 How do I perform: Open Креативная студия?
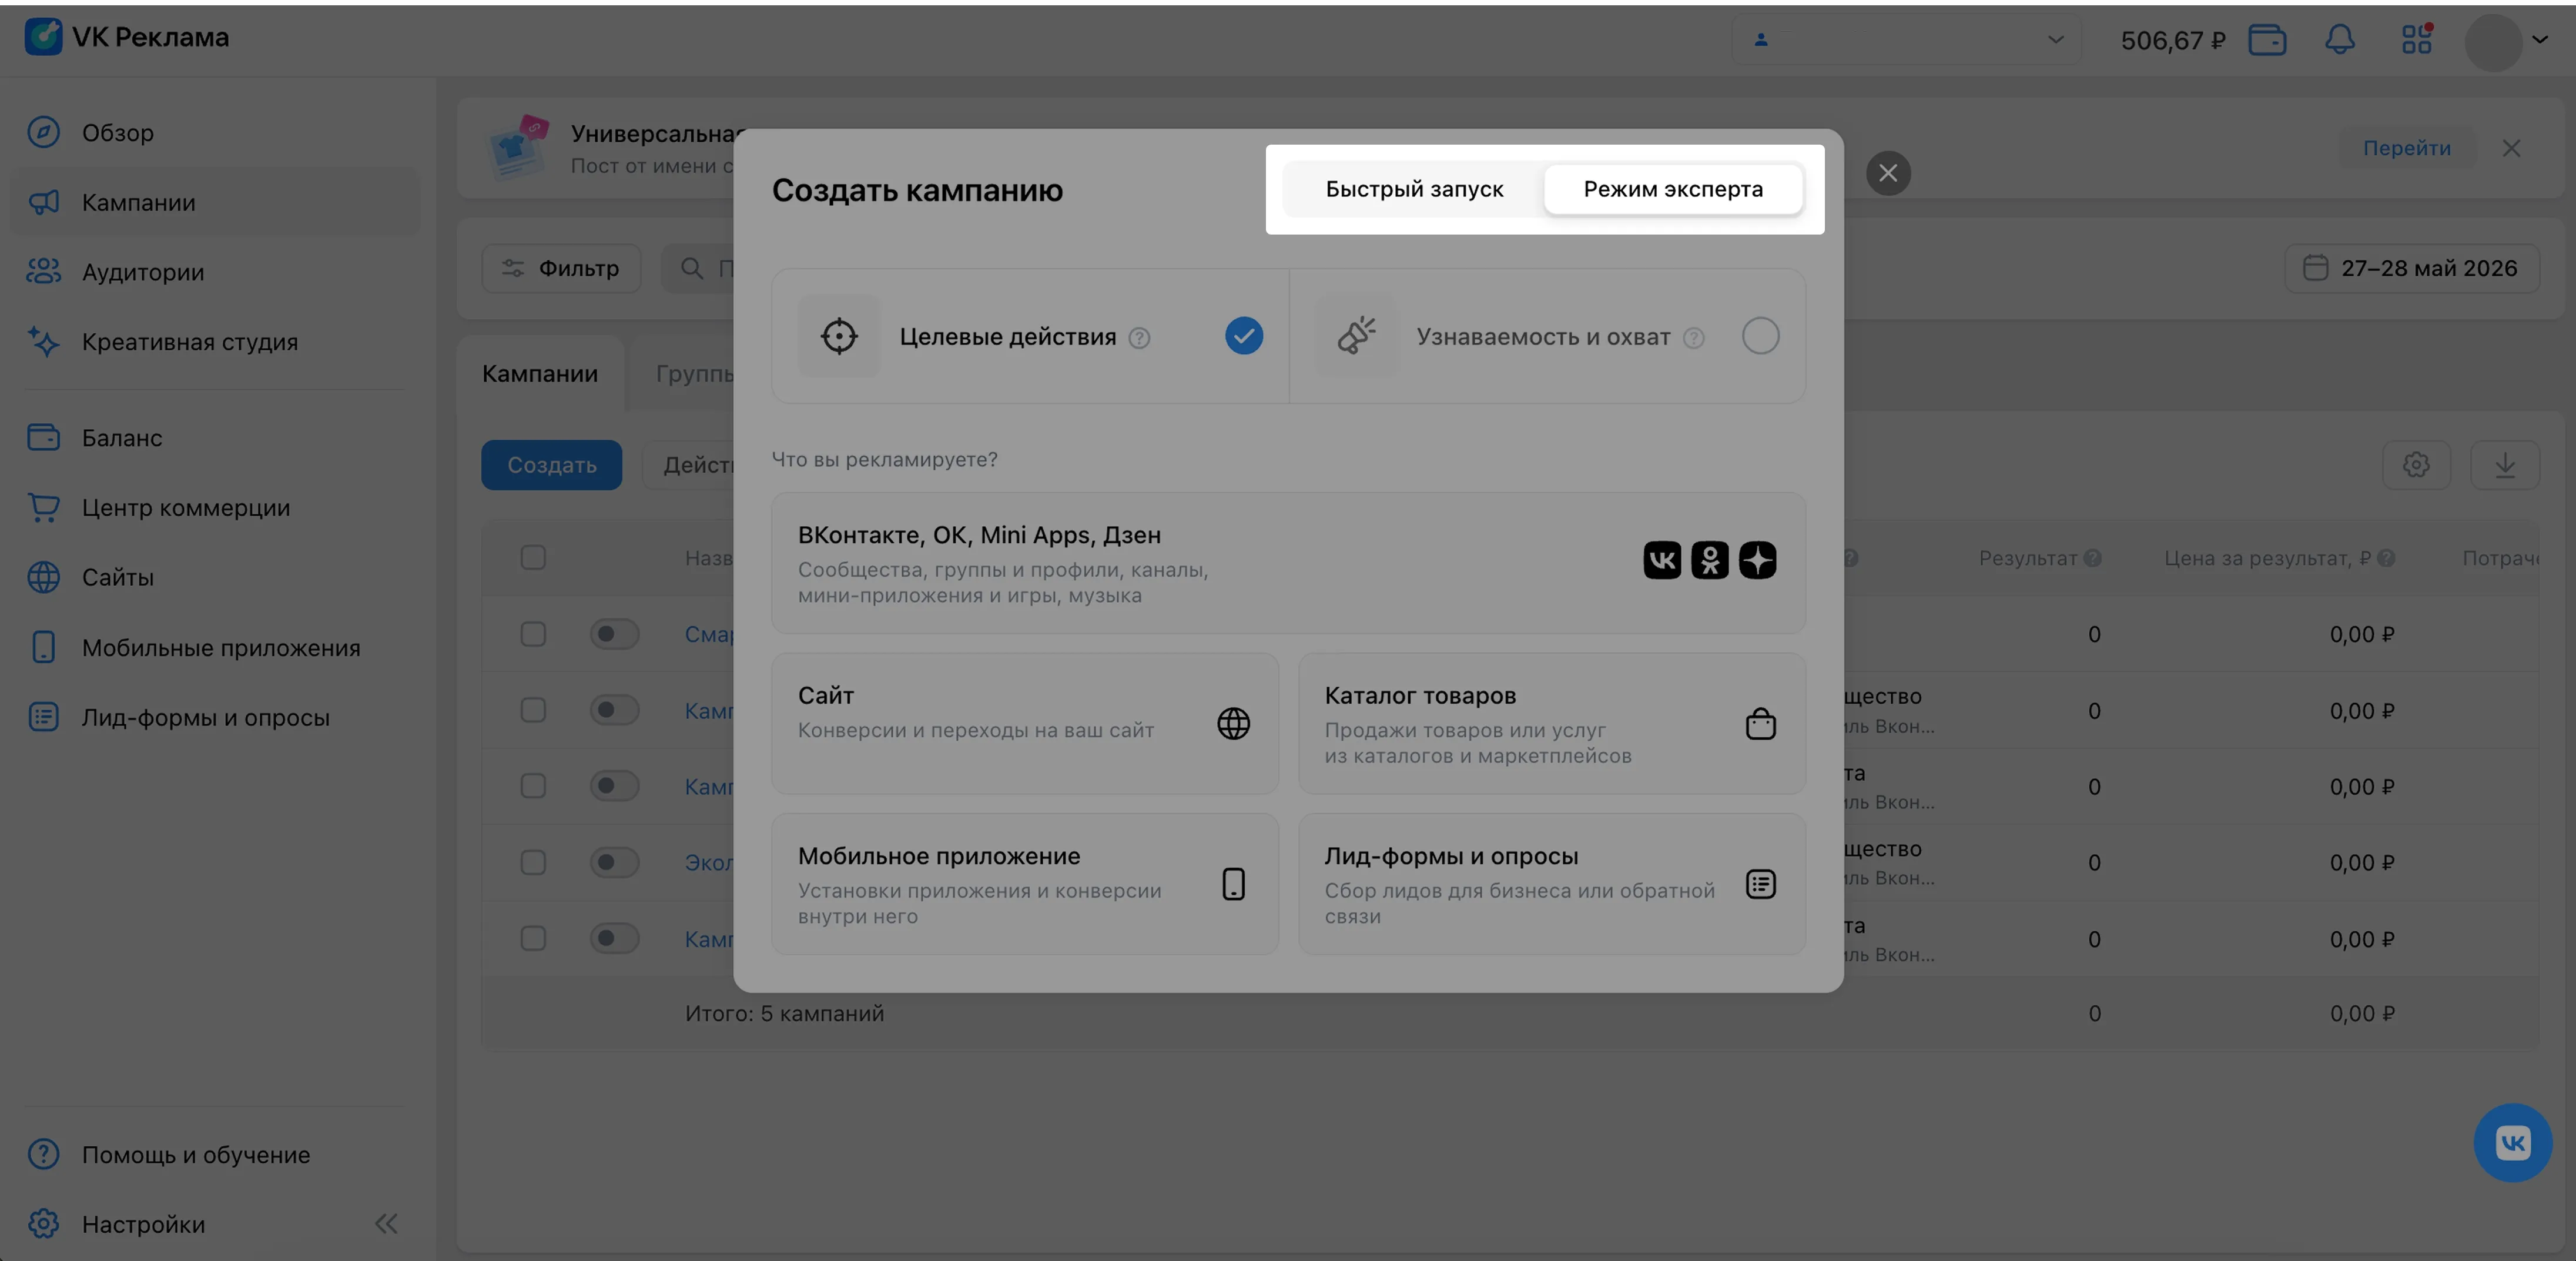click(215, 342)
